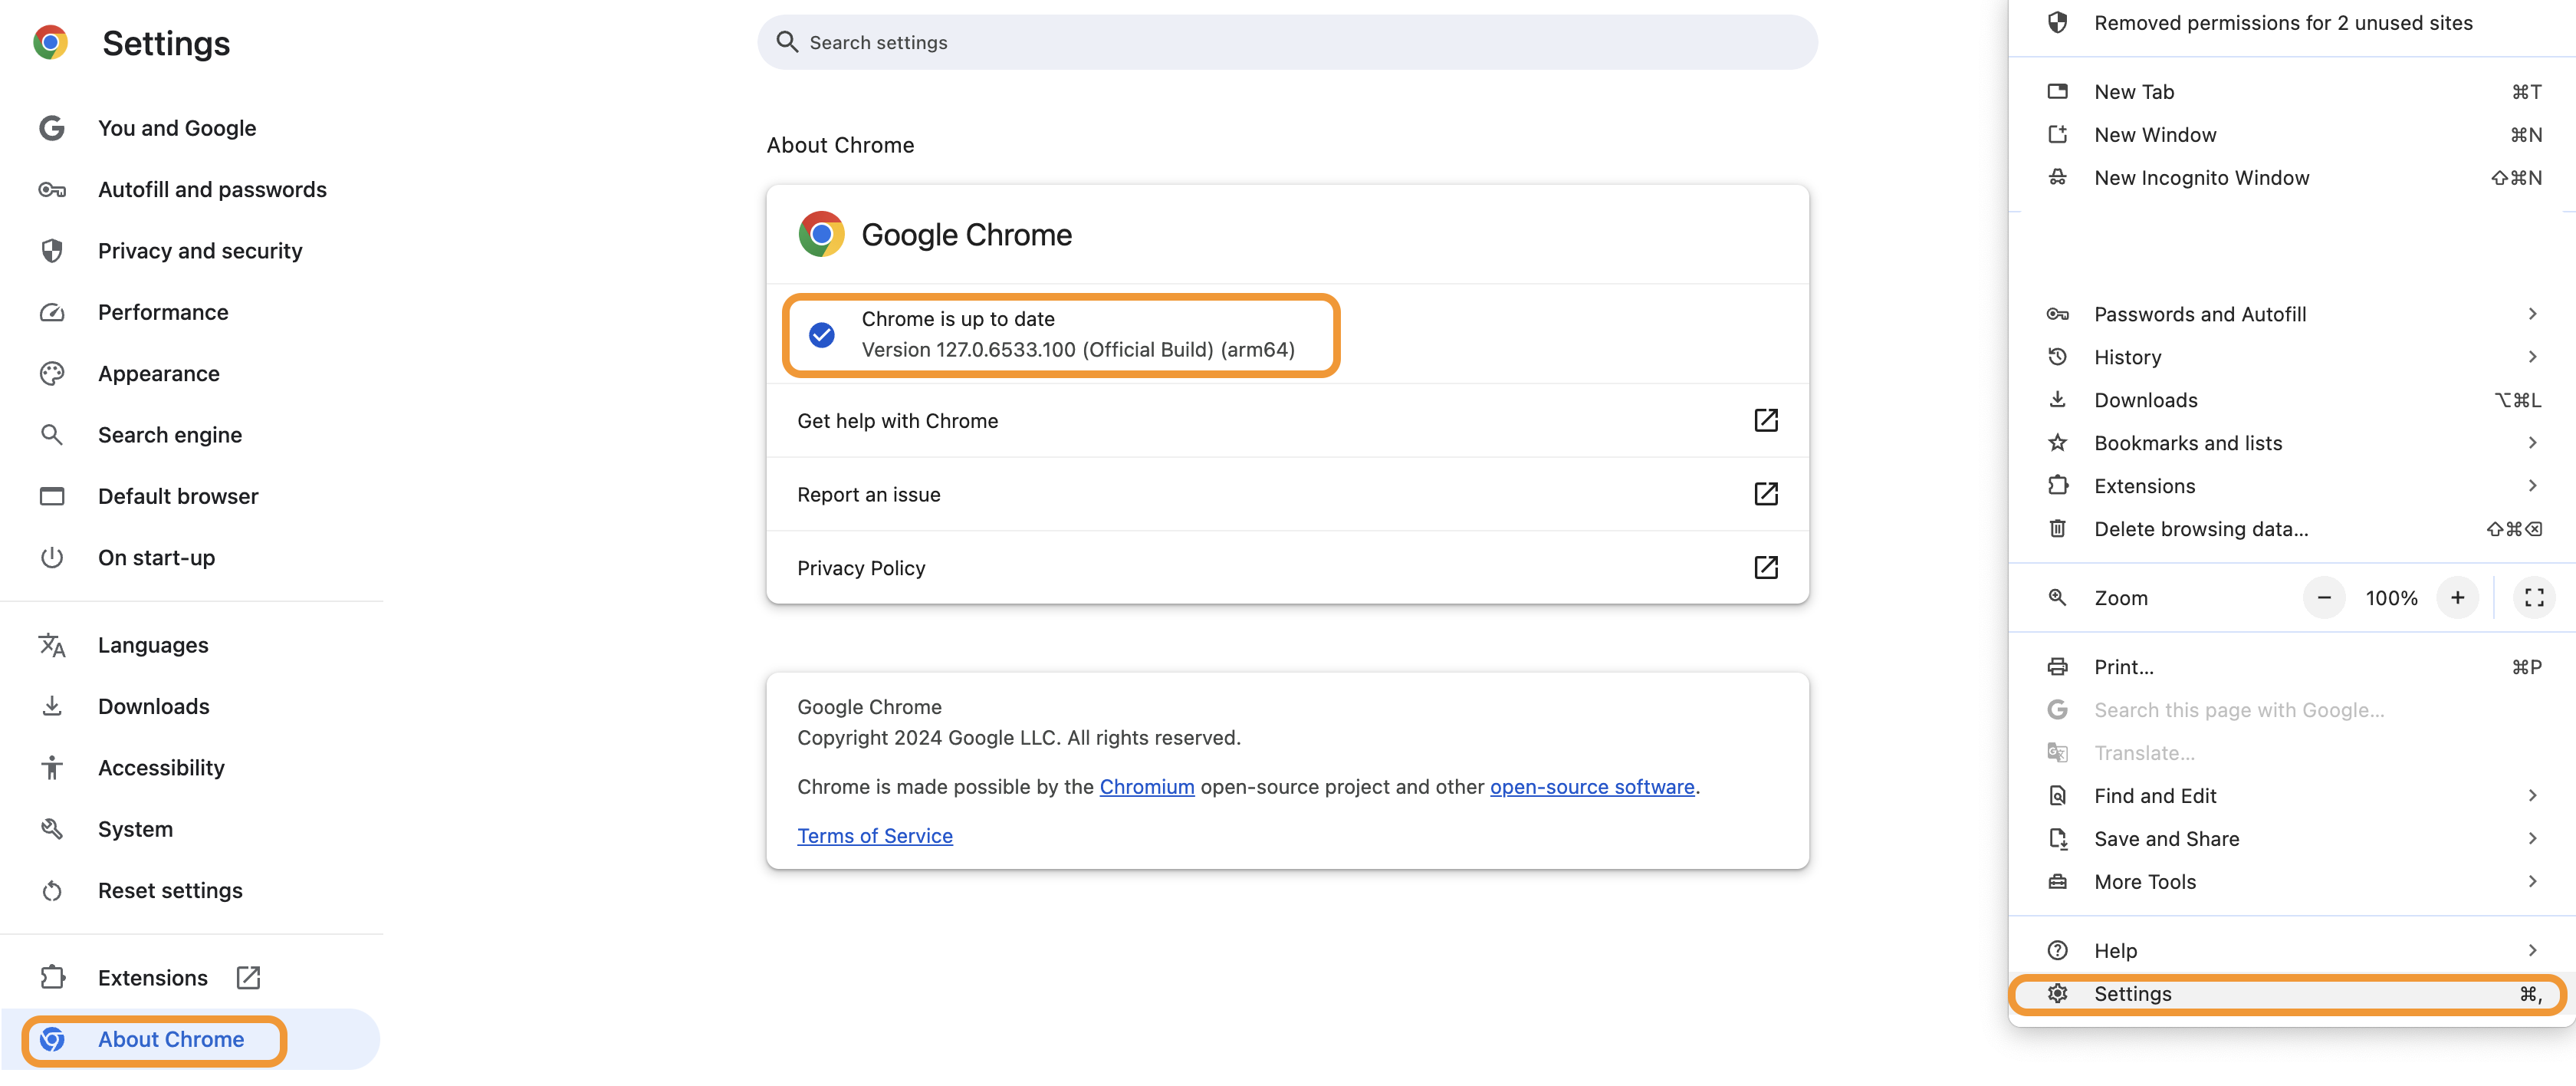Click the open-in-new icon next to Extensions in sidebar
Screen dimensions: 2576x1086
click(x=248, y=977)
